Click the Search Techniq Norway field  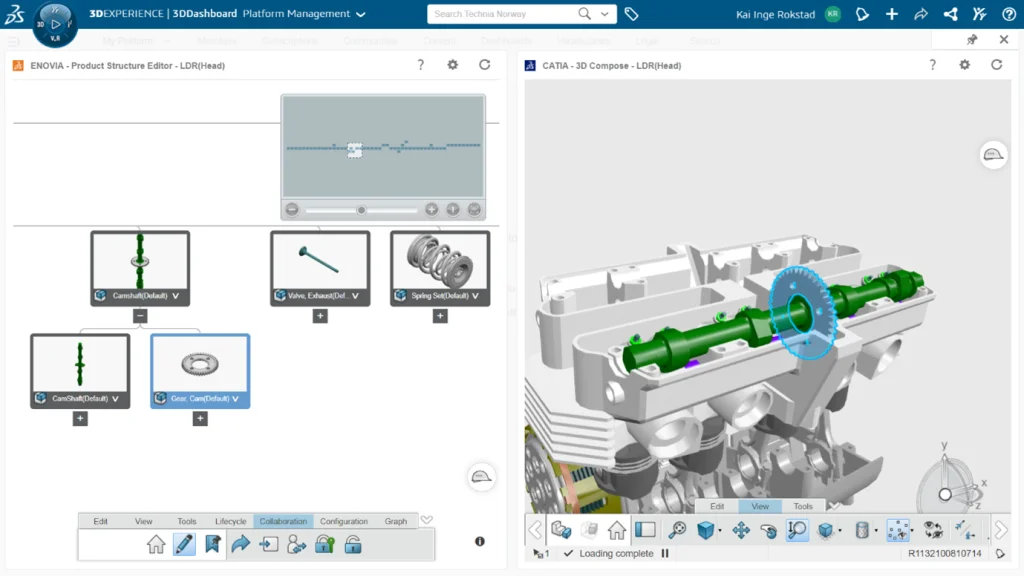pos(500,15)
